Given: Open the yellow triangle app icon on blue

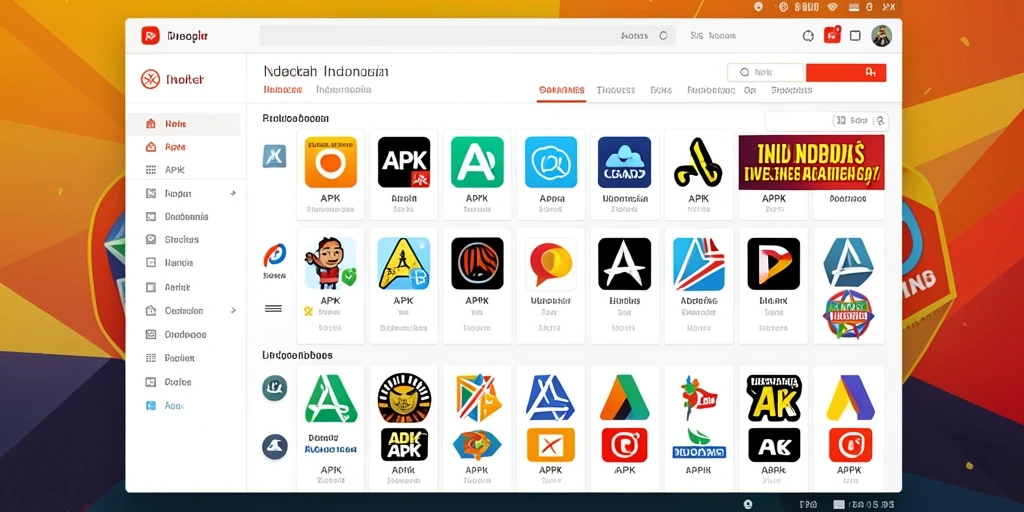Looking at the screenshot, I should coord(404,263).
